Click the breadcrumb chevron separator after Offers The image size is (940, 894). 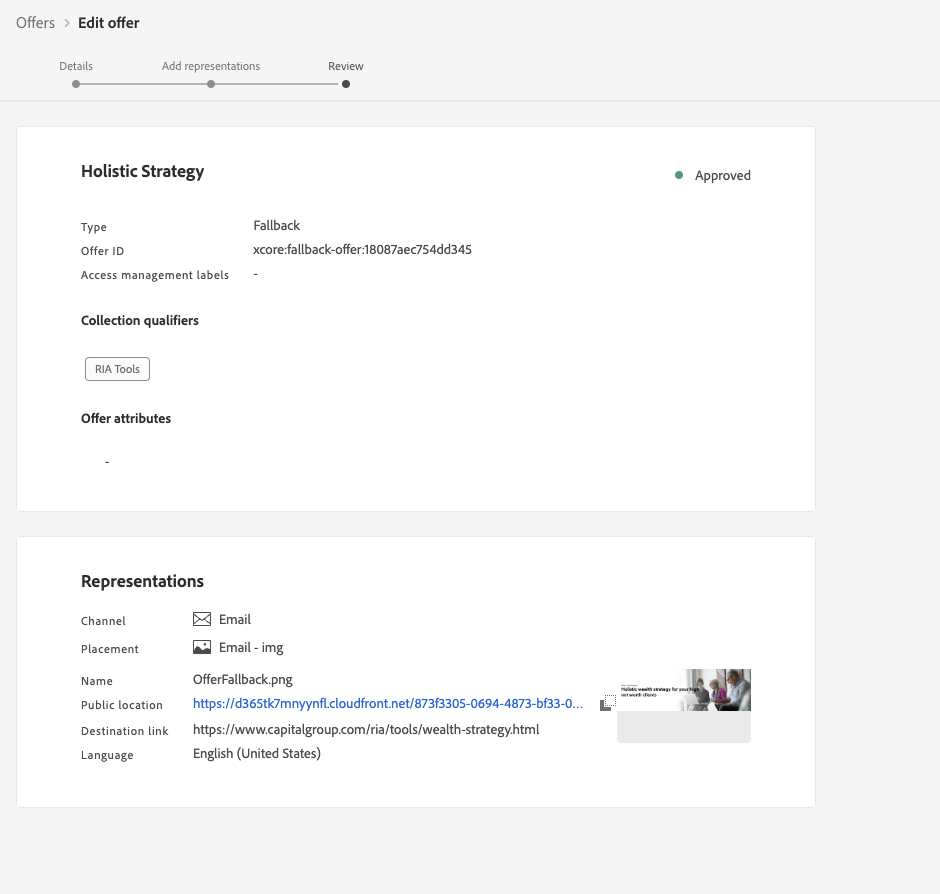pyautogui.click(x=67, y=23)
